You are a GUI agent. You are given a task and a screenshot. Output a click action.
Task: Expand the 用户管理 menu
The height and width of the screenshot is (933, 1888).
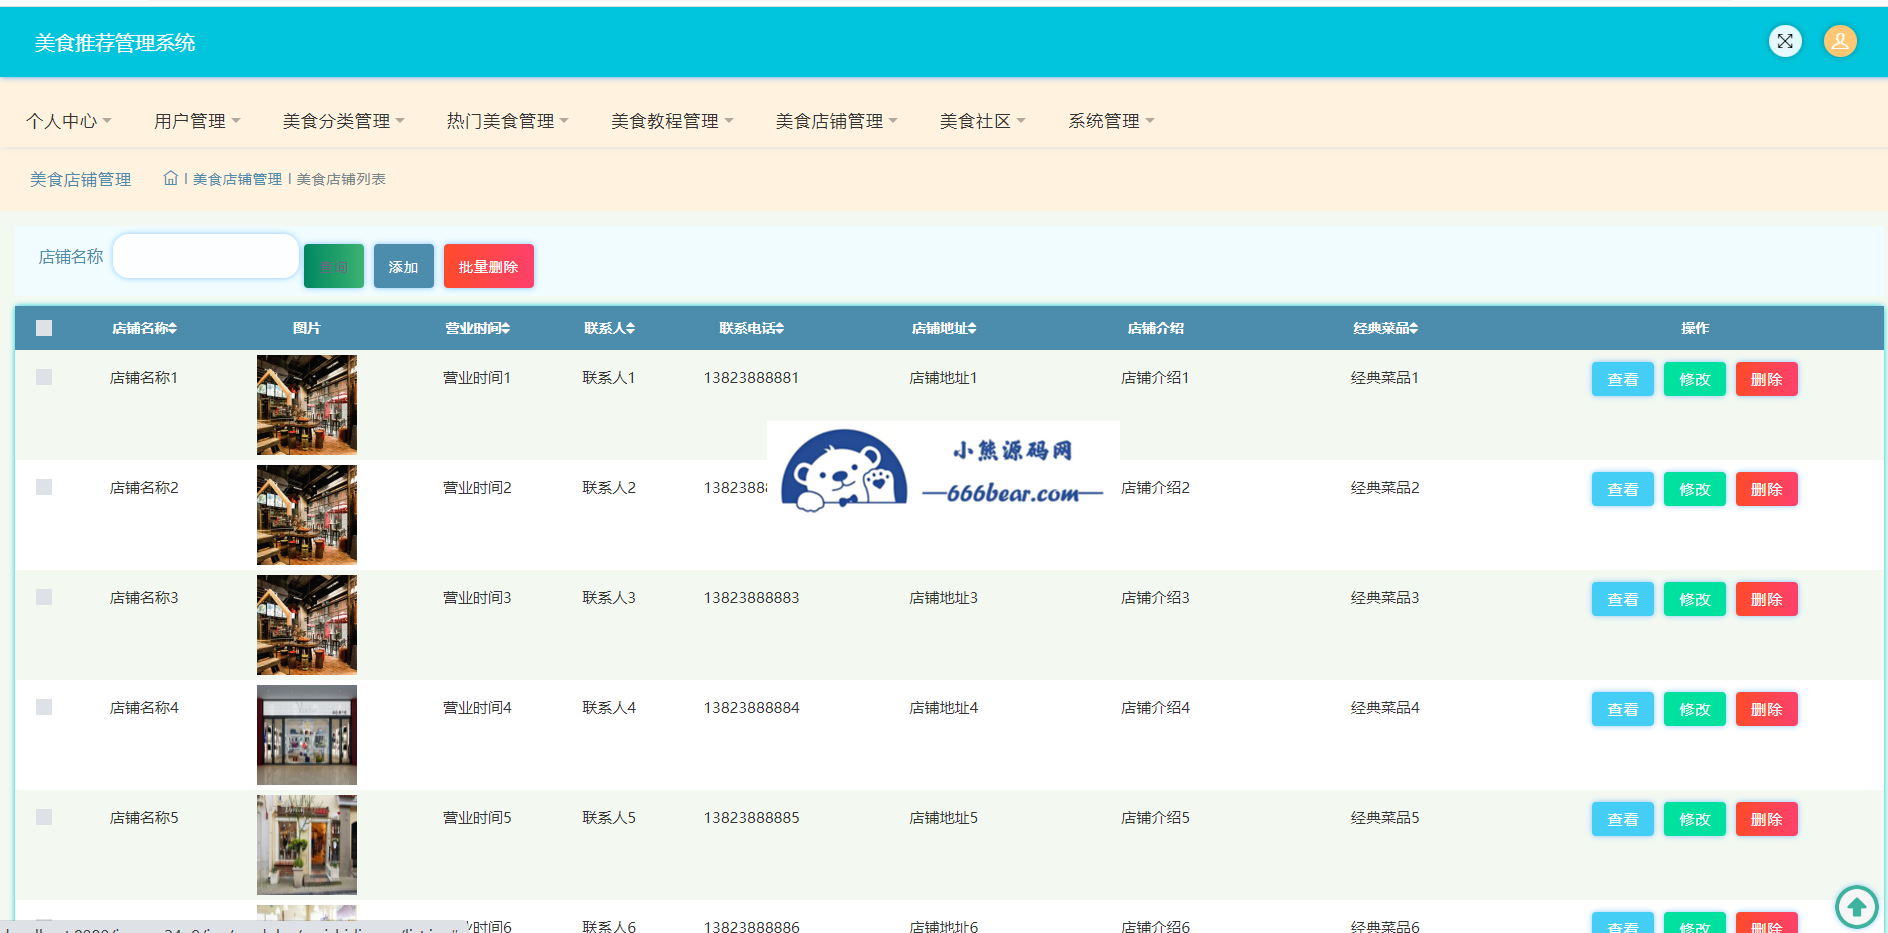(x=197, y=121)
